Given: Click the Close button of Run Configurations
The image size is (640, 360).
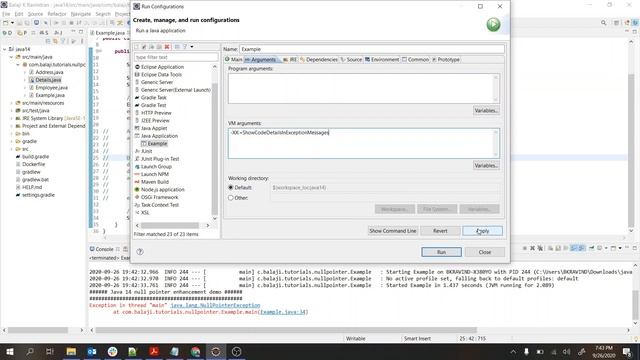Looking at the screenshot, I should tap(484, 252).
